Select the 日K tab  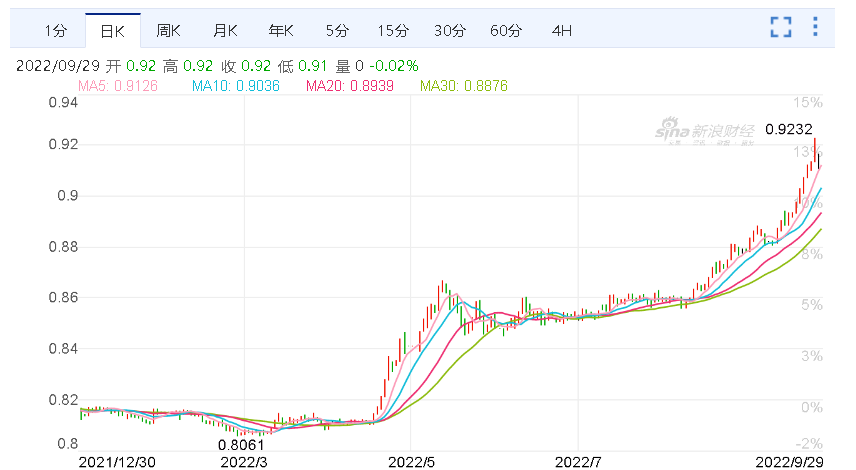113,31
